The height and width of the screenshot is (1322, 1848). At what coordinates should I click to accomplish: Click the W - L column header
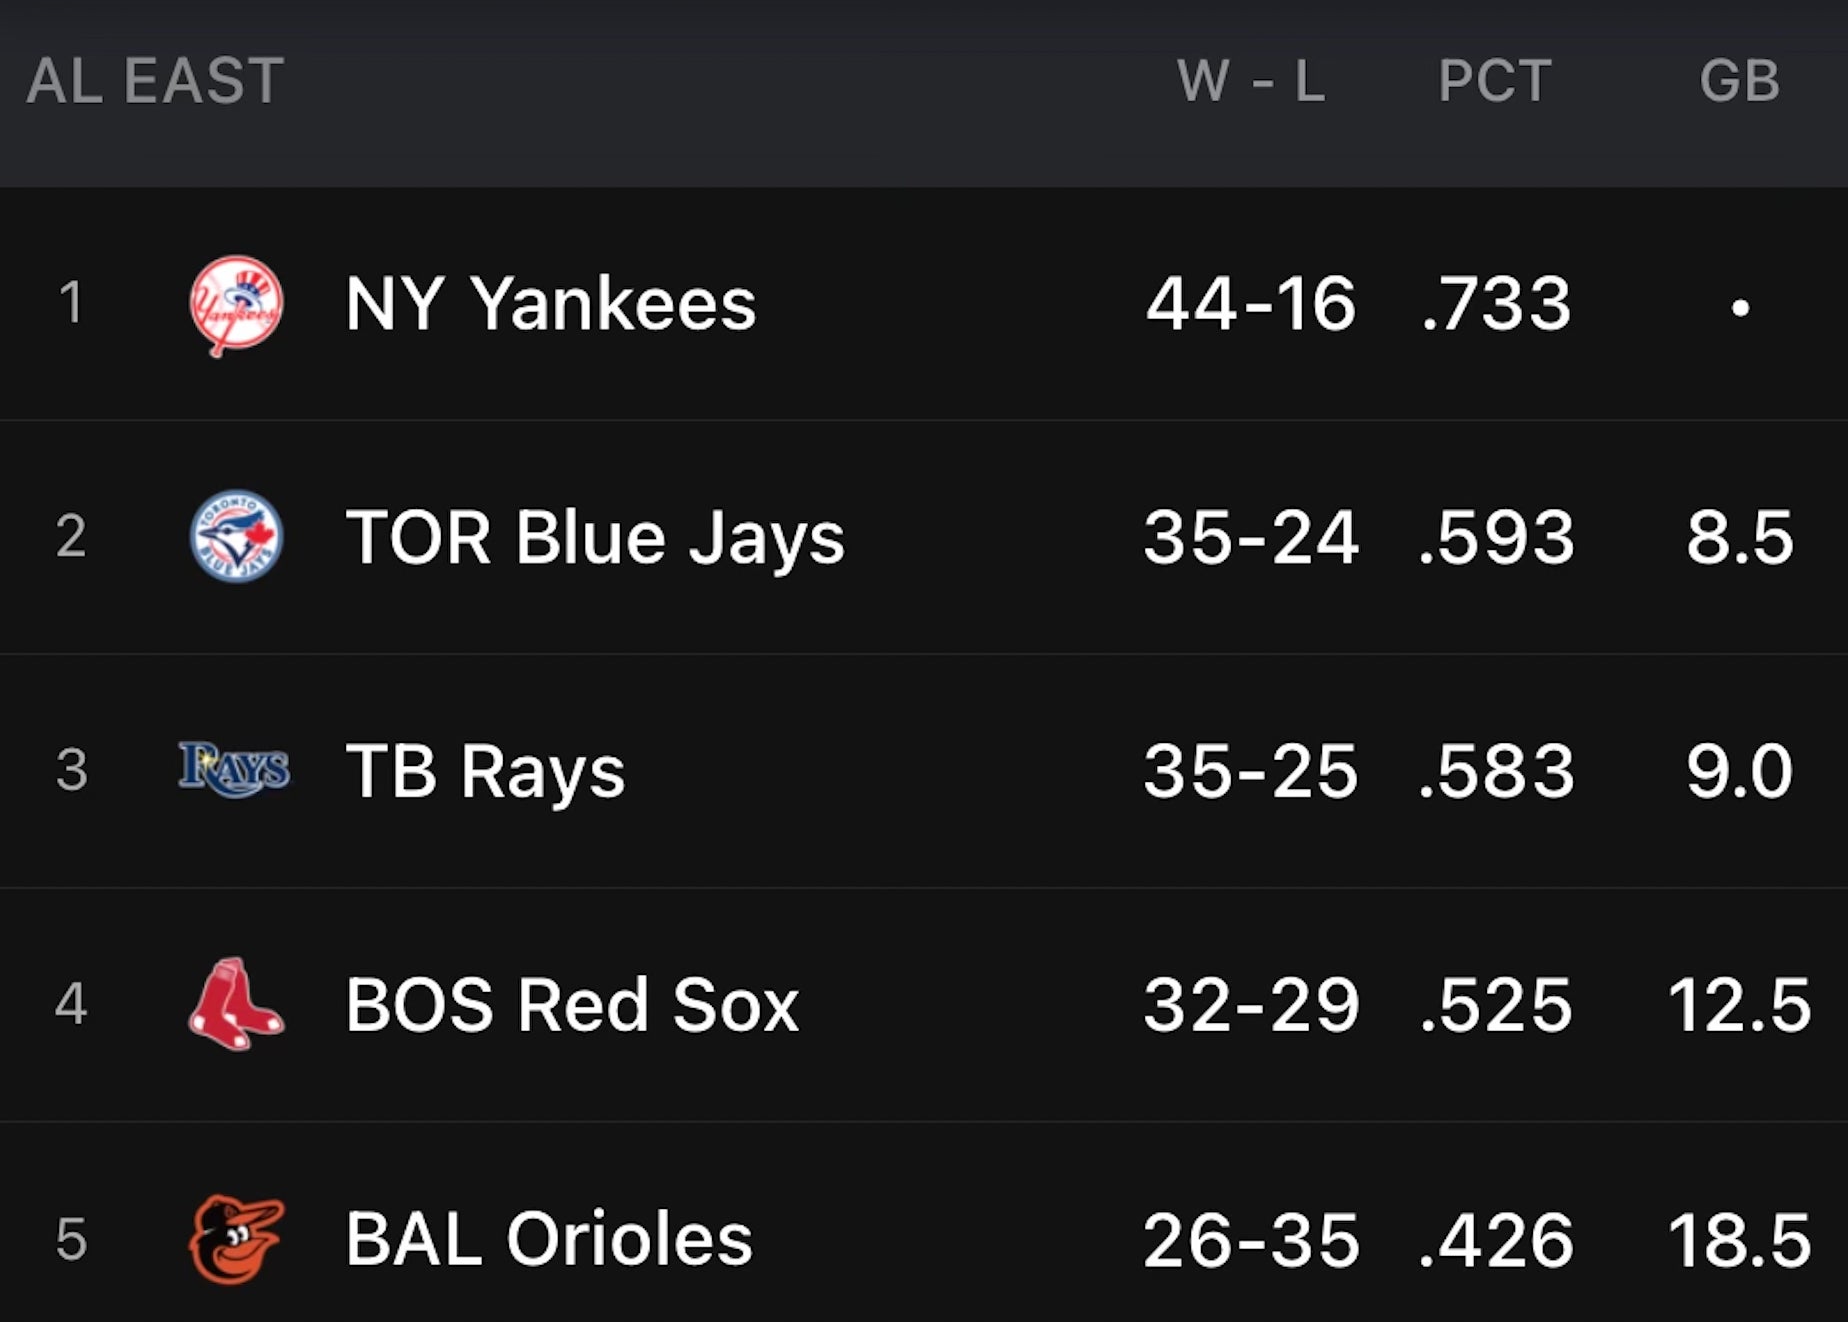click(x=1251, y=81)
